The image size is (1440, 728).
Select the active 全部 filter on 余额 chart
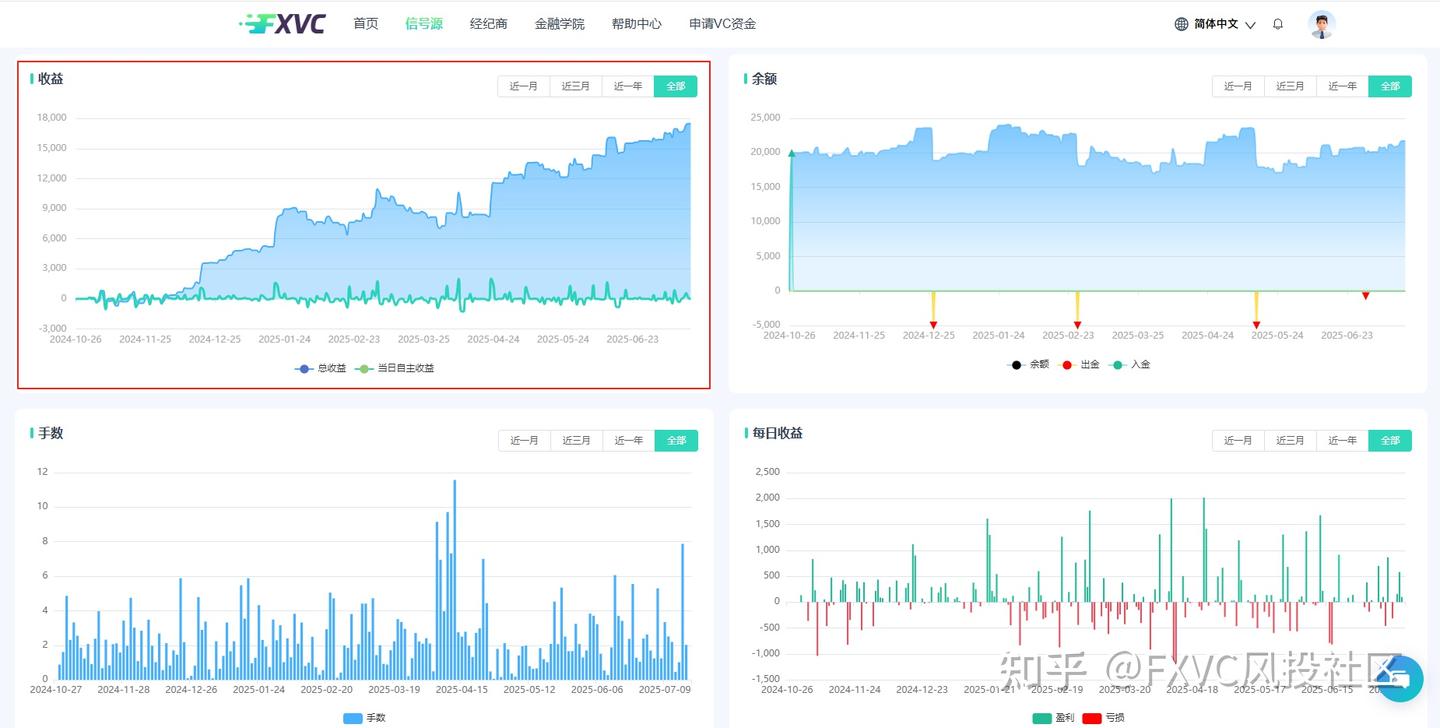point(1390,86)
